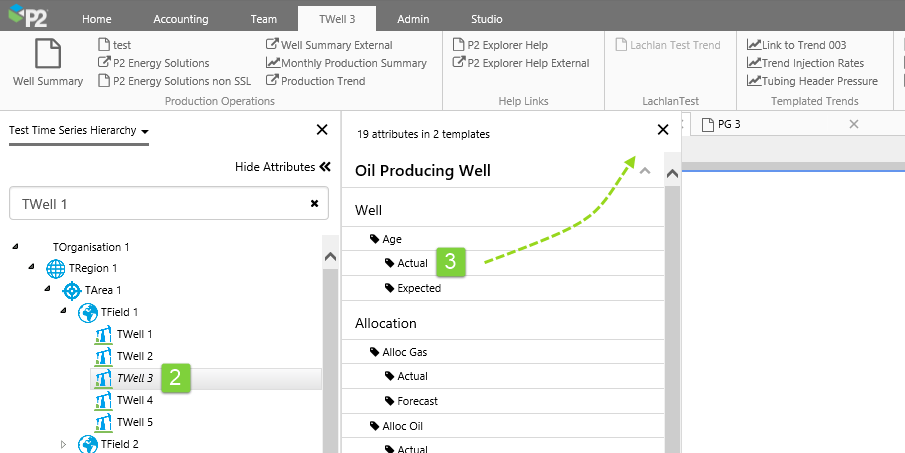Open Tubing Header Pressure trend
905x453 pixels.
coord(812,81)
